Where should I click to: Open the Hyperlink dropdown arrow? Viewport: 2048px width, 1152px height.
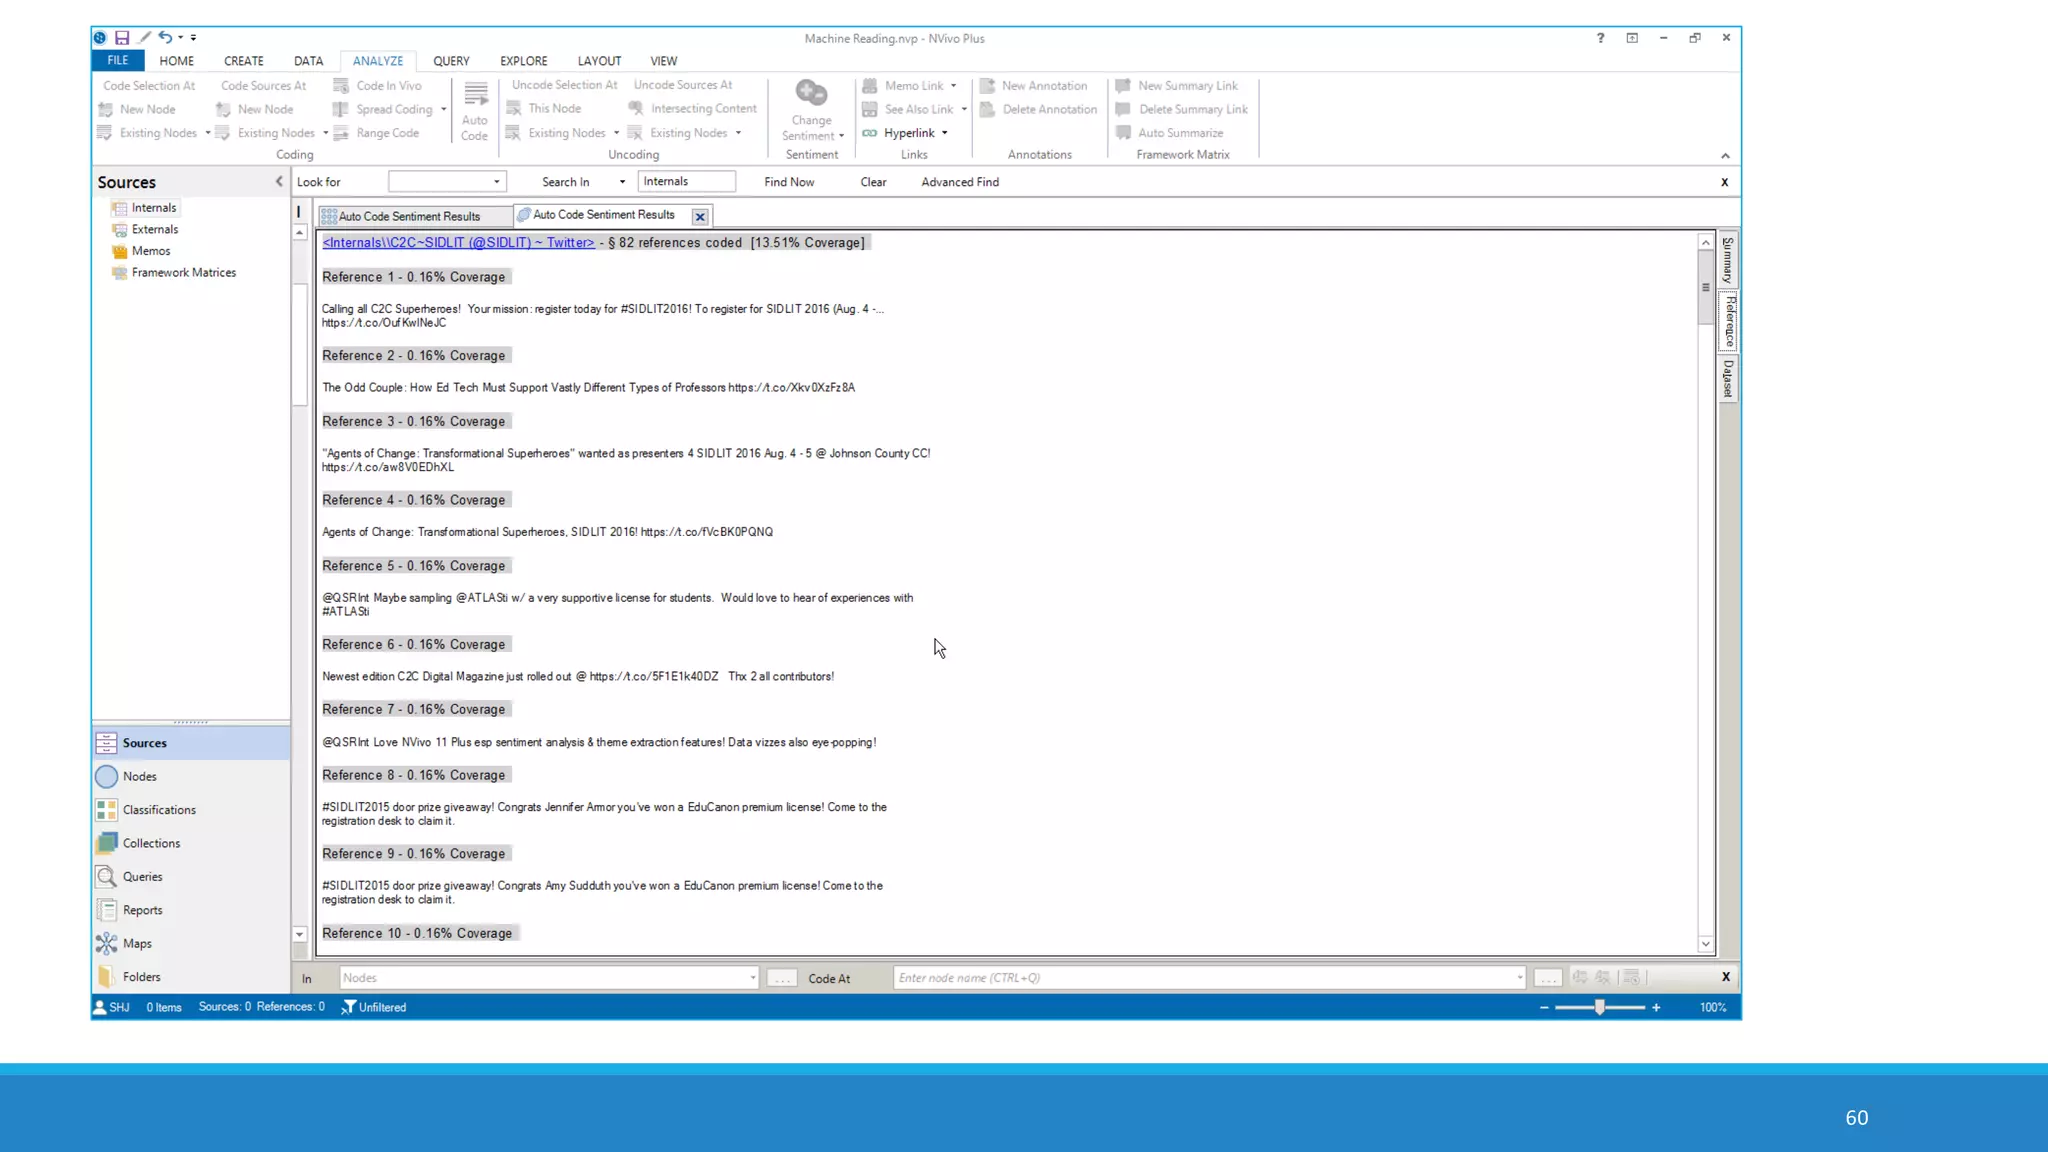944,133
